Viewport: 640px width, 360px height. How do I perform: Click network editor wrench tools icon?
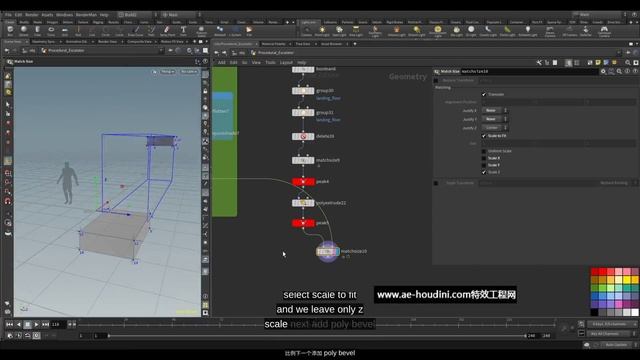[x=539, y=62]
